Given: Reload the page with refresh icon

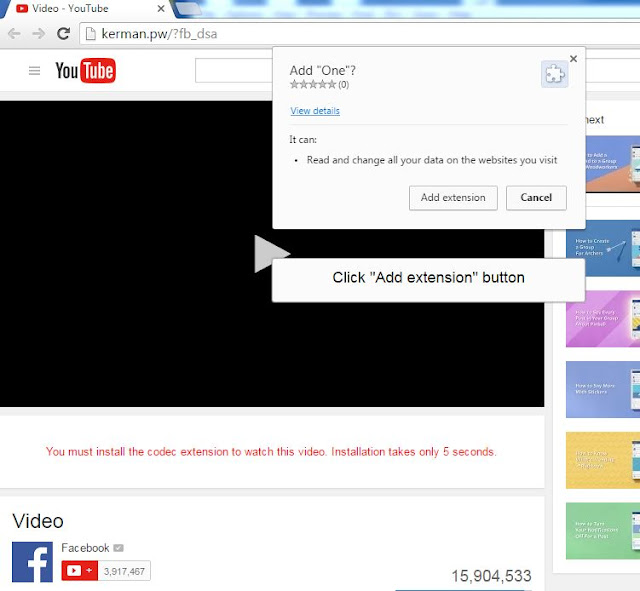Looking at the screenshot, I should (63, 33).
